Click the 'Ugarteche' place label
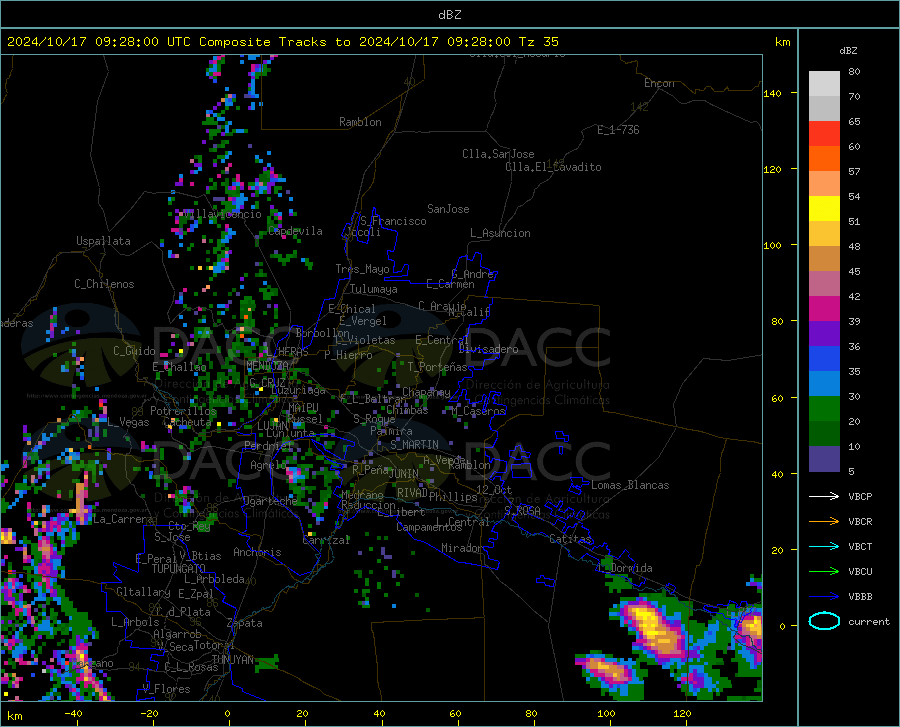 [270, 501]
